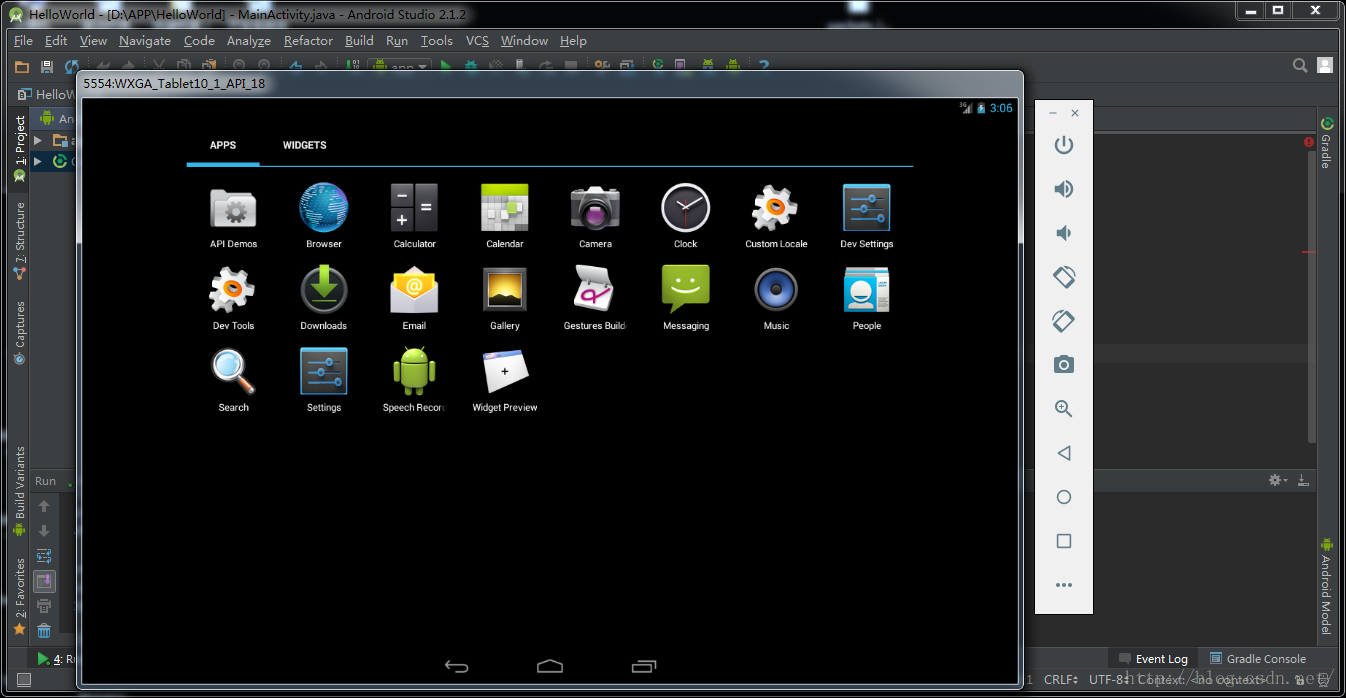Open the Music app
This screenshot has height=698, width=1346.
[x=776, y=298]
